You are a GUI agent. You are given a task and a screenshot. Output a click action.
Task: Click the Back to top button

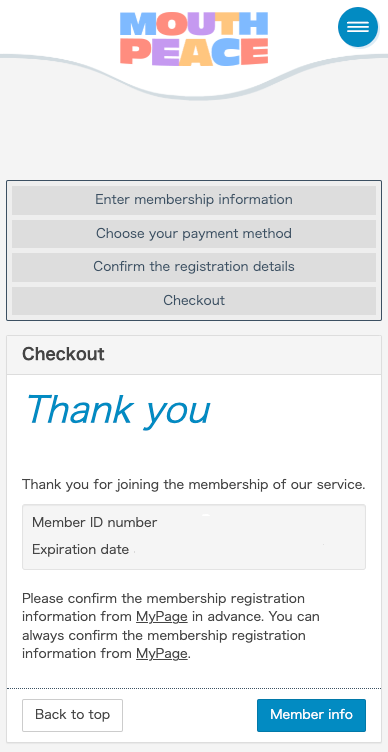[72, 715]
